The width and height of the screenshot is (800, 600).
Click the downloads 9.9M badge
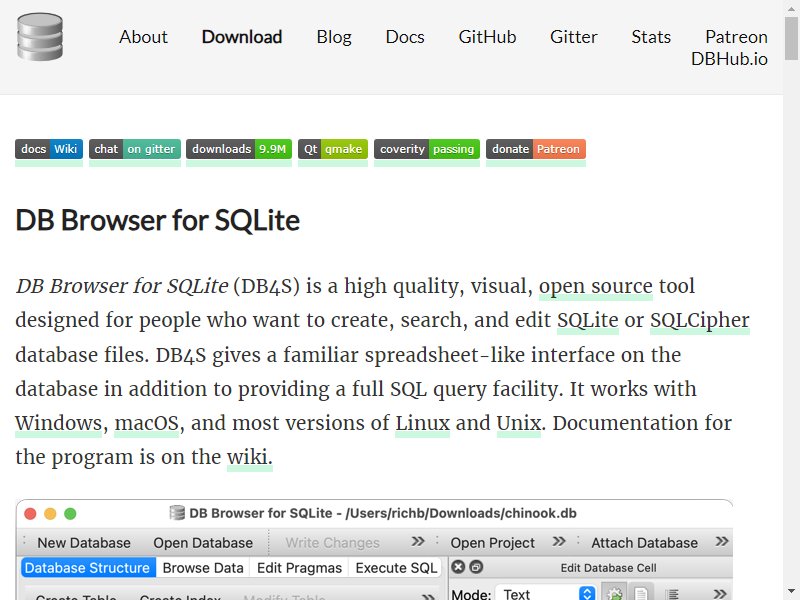coord(239,149)
